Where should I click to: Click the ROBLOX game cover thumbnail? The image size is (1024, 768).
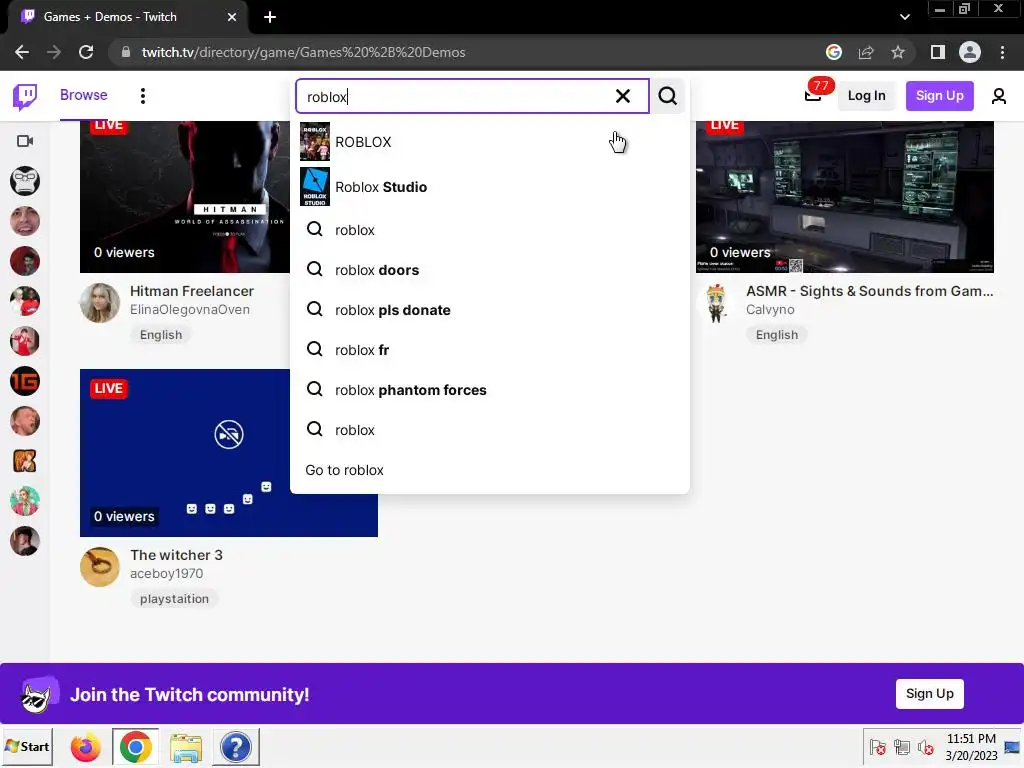[315, 142]
